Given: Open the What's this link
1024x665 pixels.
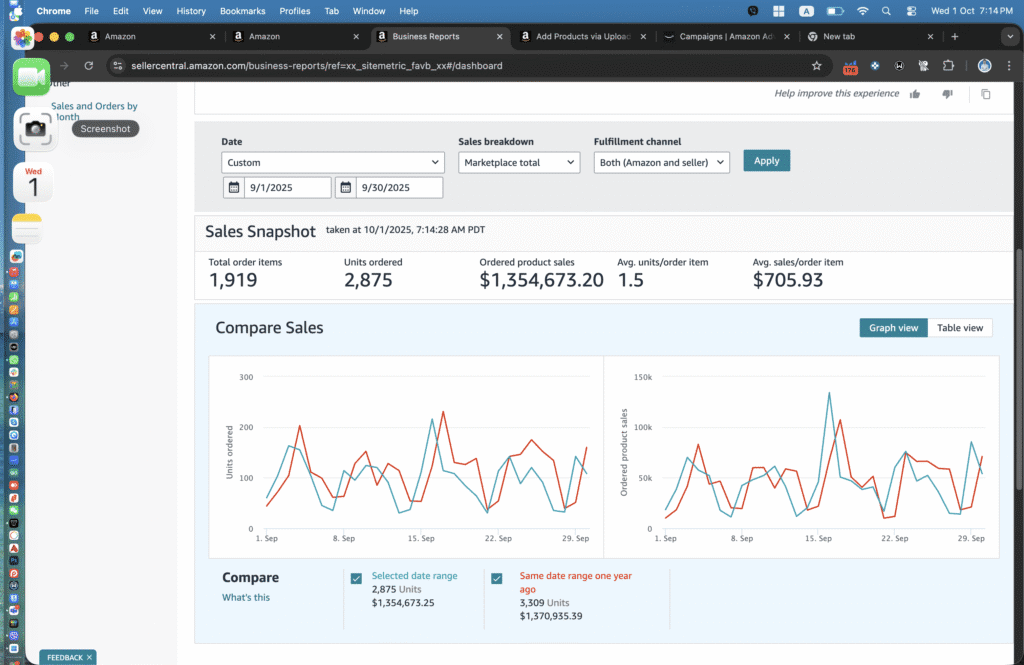Looking at the screenshot, I should point(246,597).
